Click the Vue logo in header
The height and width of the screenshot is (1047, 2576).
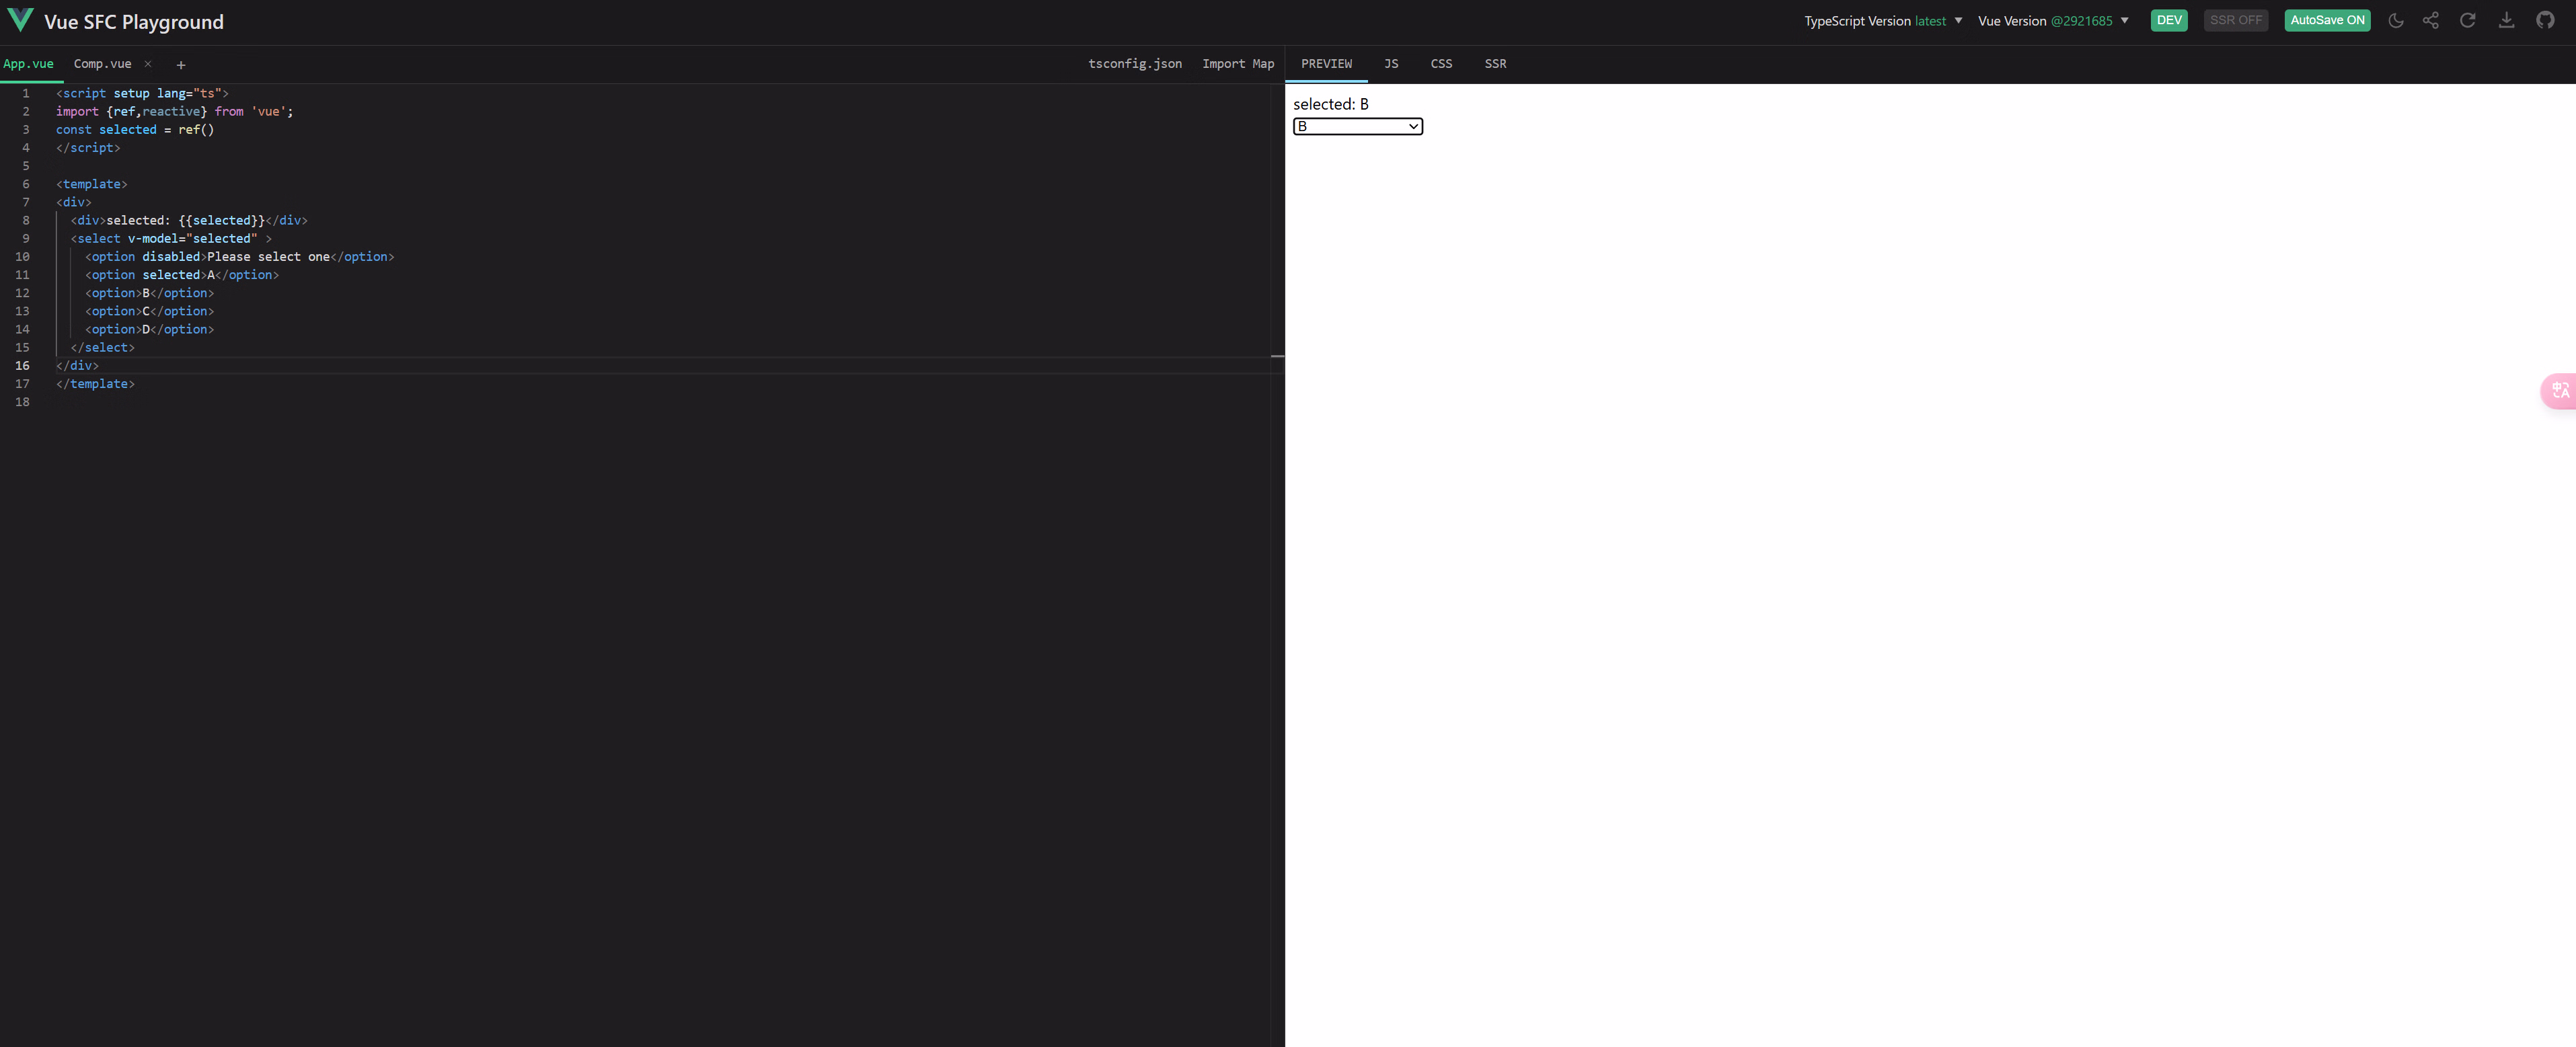20,20
